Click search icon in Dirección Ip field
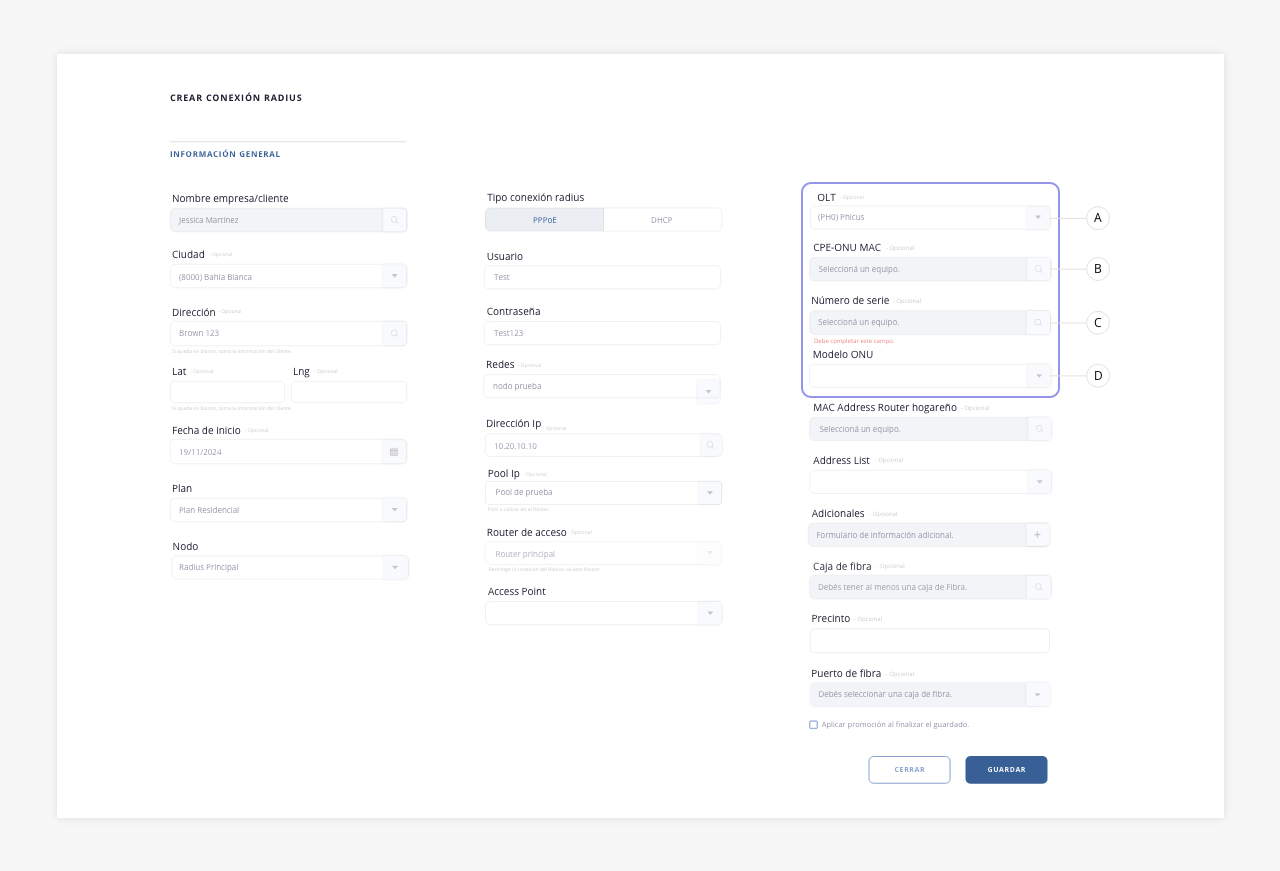Image resolution: width=1280 pixels, height=871 pixels. [x=710, y=445]
